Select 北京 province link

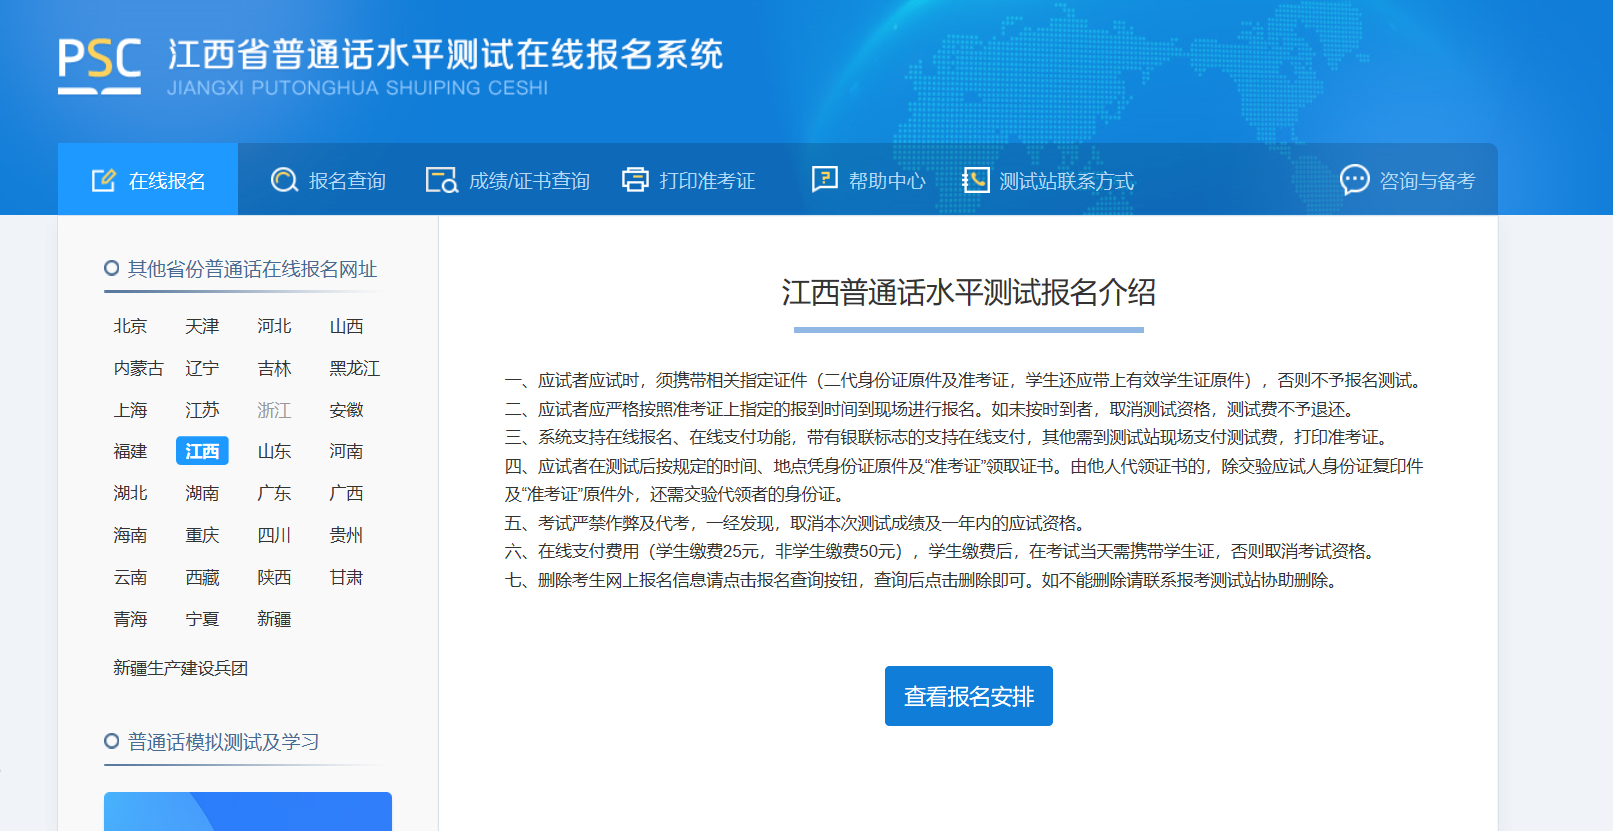click(x=130, y=326)
